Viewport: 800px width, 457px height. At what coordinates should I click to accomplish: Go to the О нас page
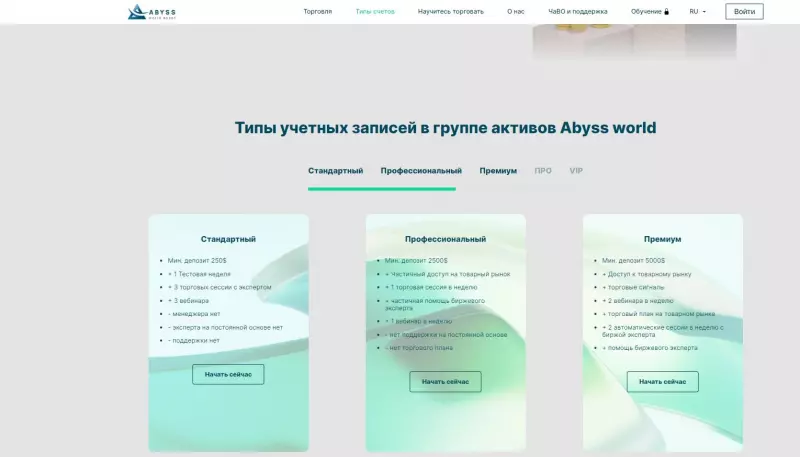(x=516, y=11)
